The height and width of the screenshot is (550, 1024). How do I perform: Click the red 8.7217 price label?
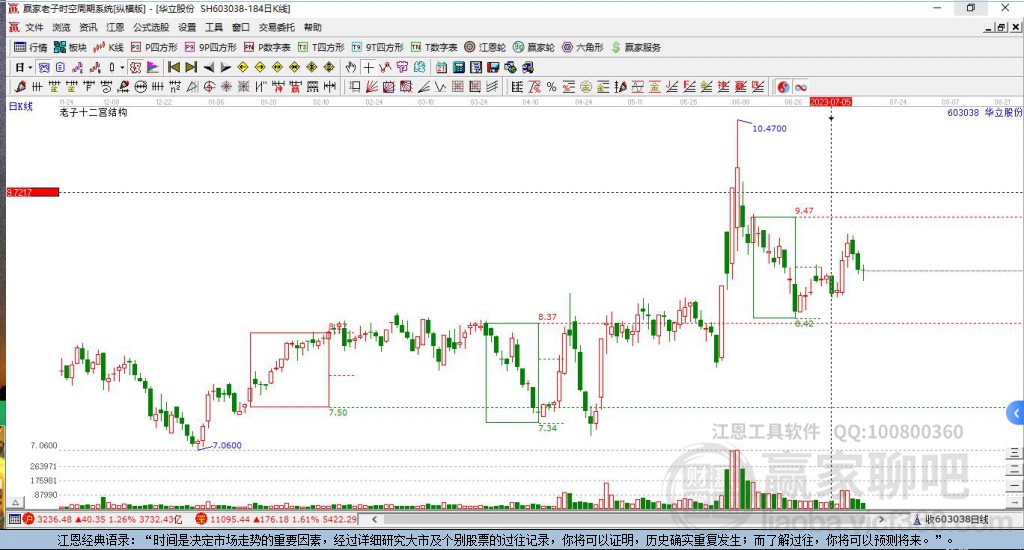(33, 192)
